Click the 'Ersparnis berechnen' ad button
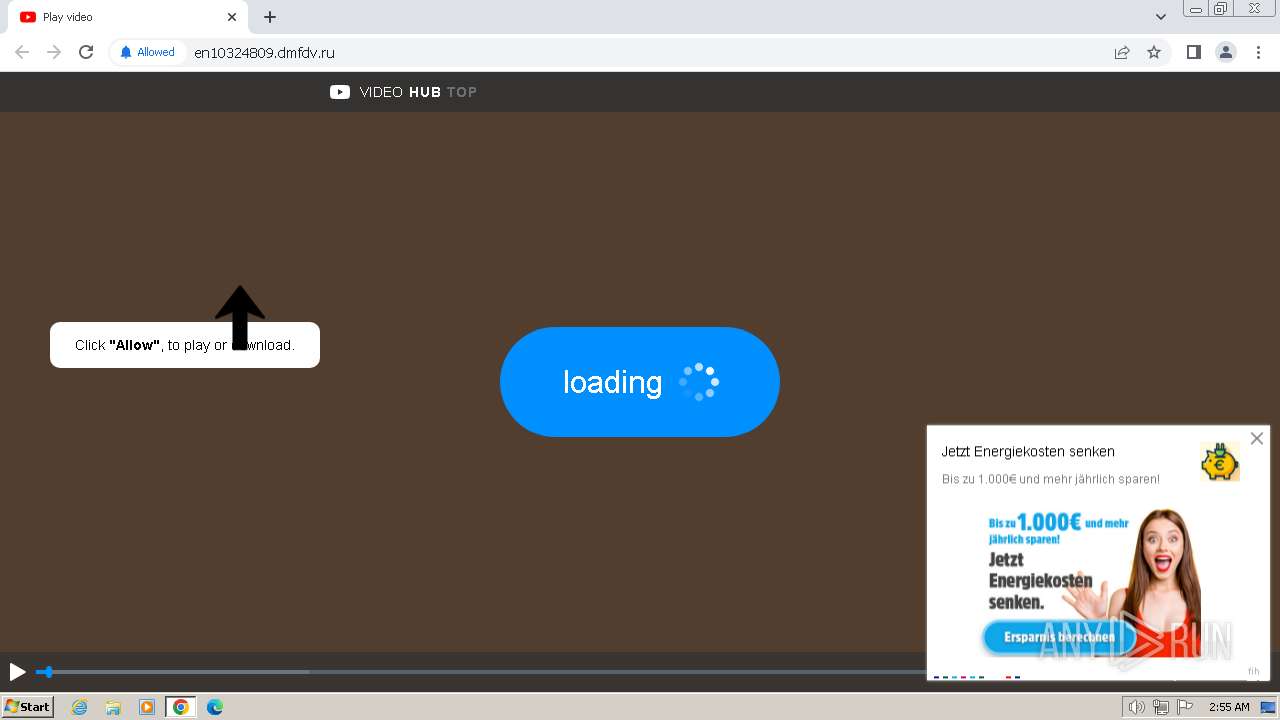Screen dimensions: 1280x720 point(1059,637)
